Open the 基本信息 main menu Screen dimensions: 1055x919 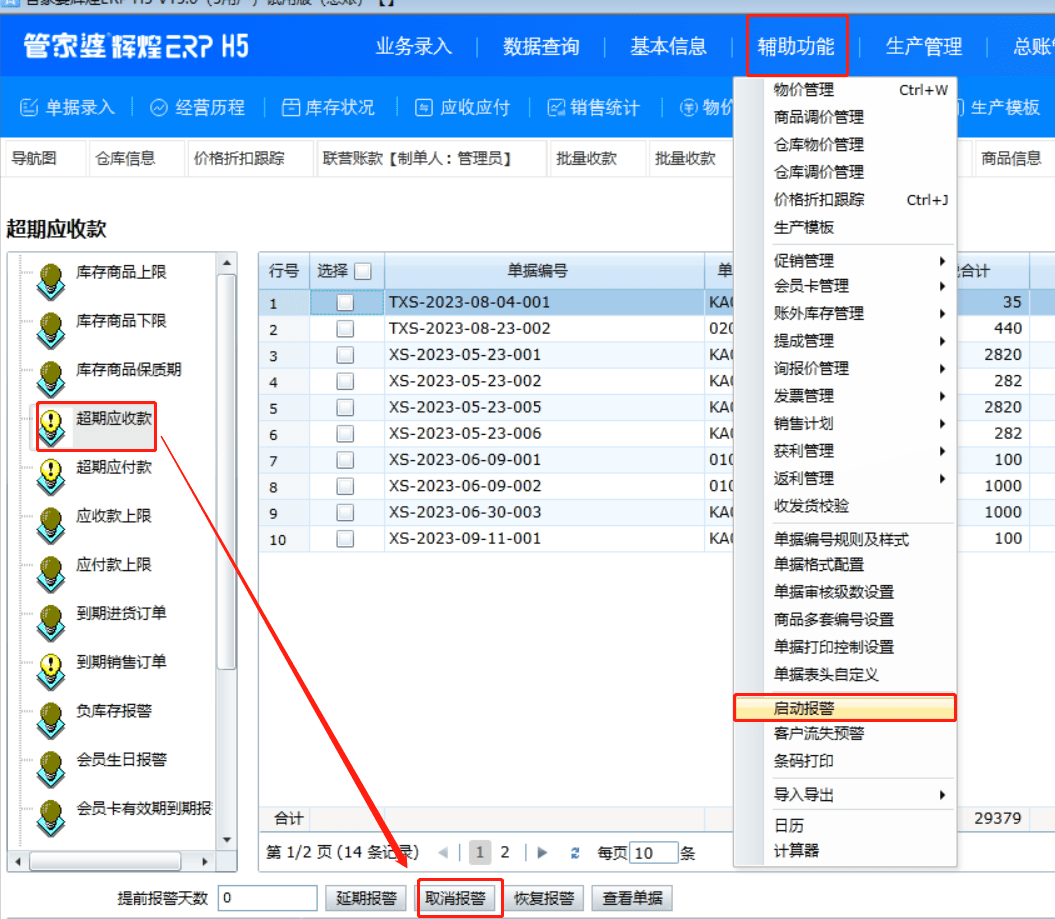point(668,47)
